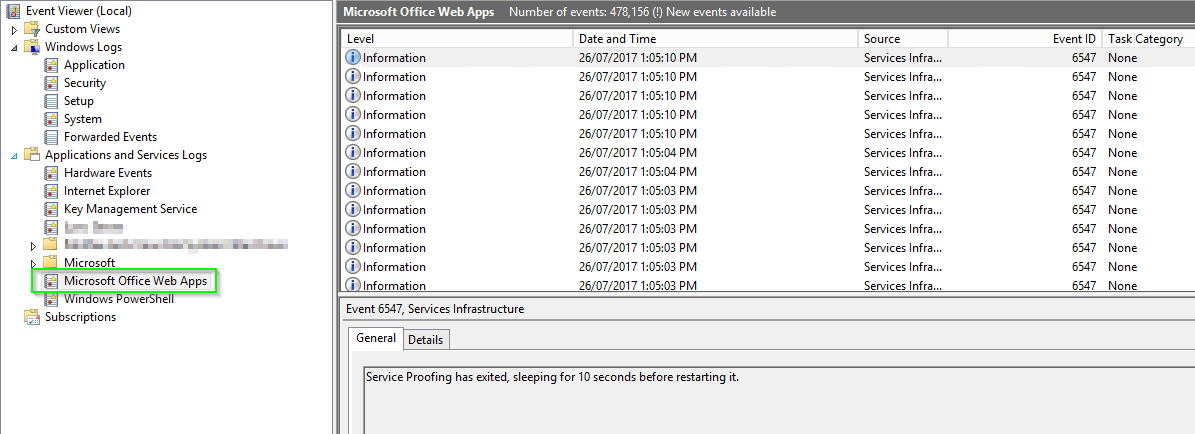Sort by the Event ID column header
The height and width of the screenshot is (434, 1195).
point(1025,39)
